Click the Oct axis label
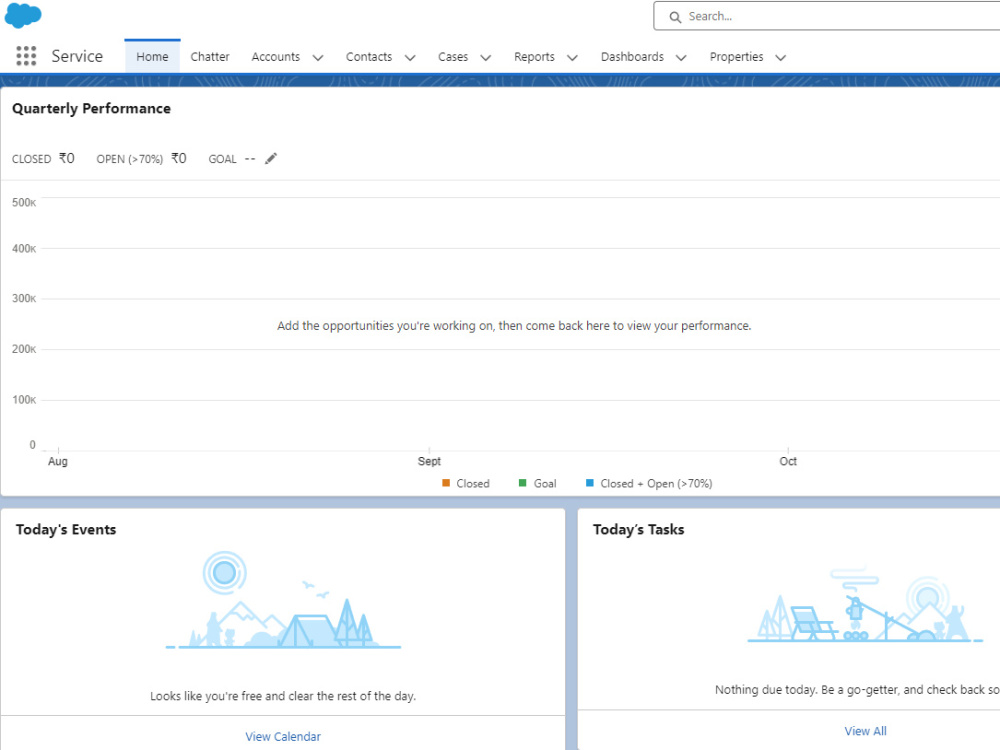 pos(788,461)
